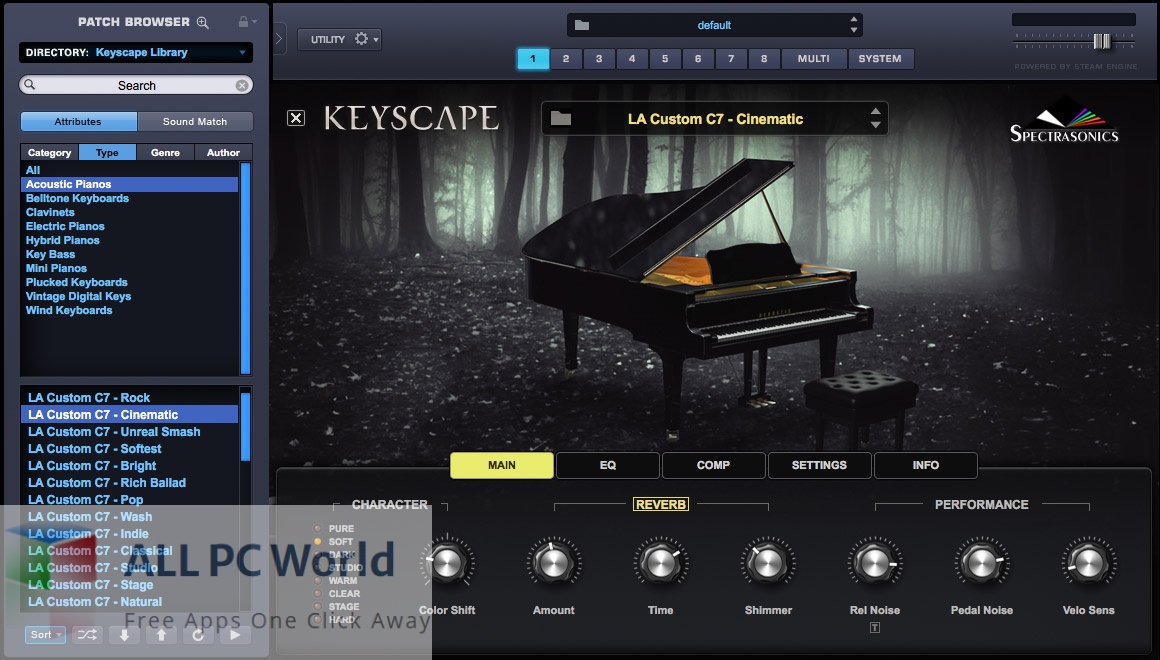Click the Rel Noise knob
Screen dimensions: 1160x660
874,563
